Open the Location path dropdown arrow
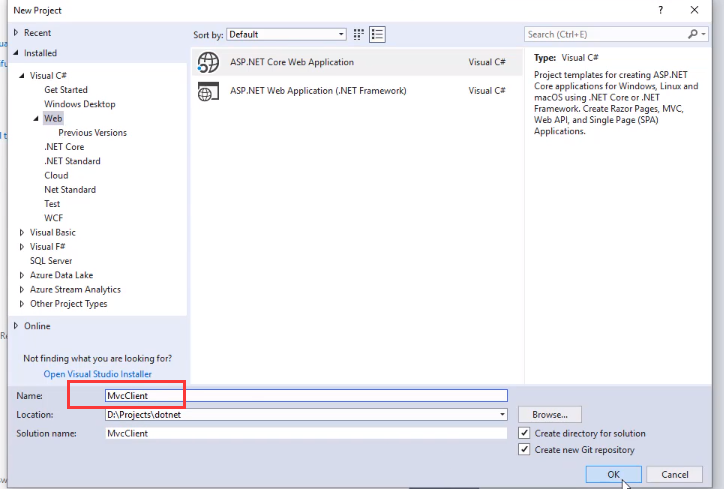Viewport: 724px width, 489px height. [502, 415]
